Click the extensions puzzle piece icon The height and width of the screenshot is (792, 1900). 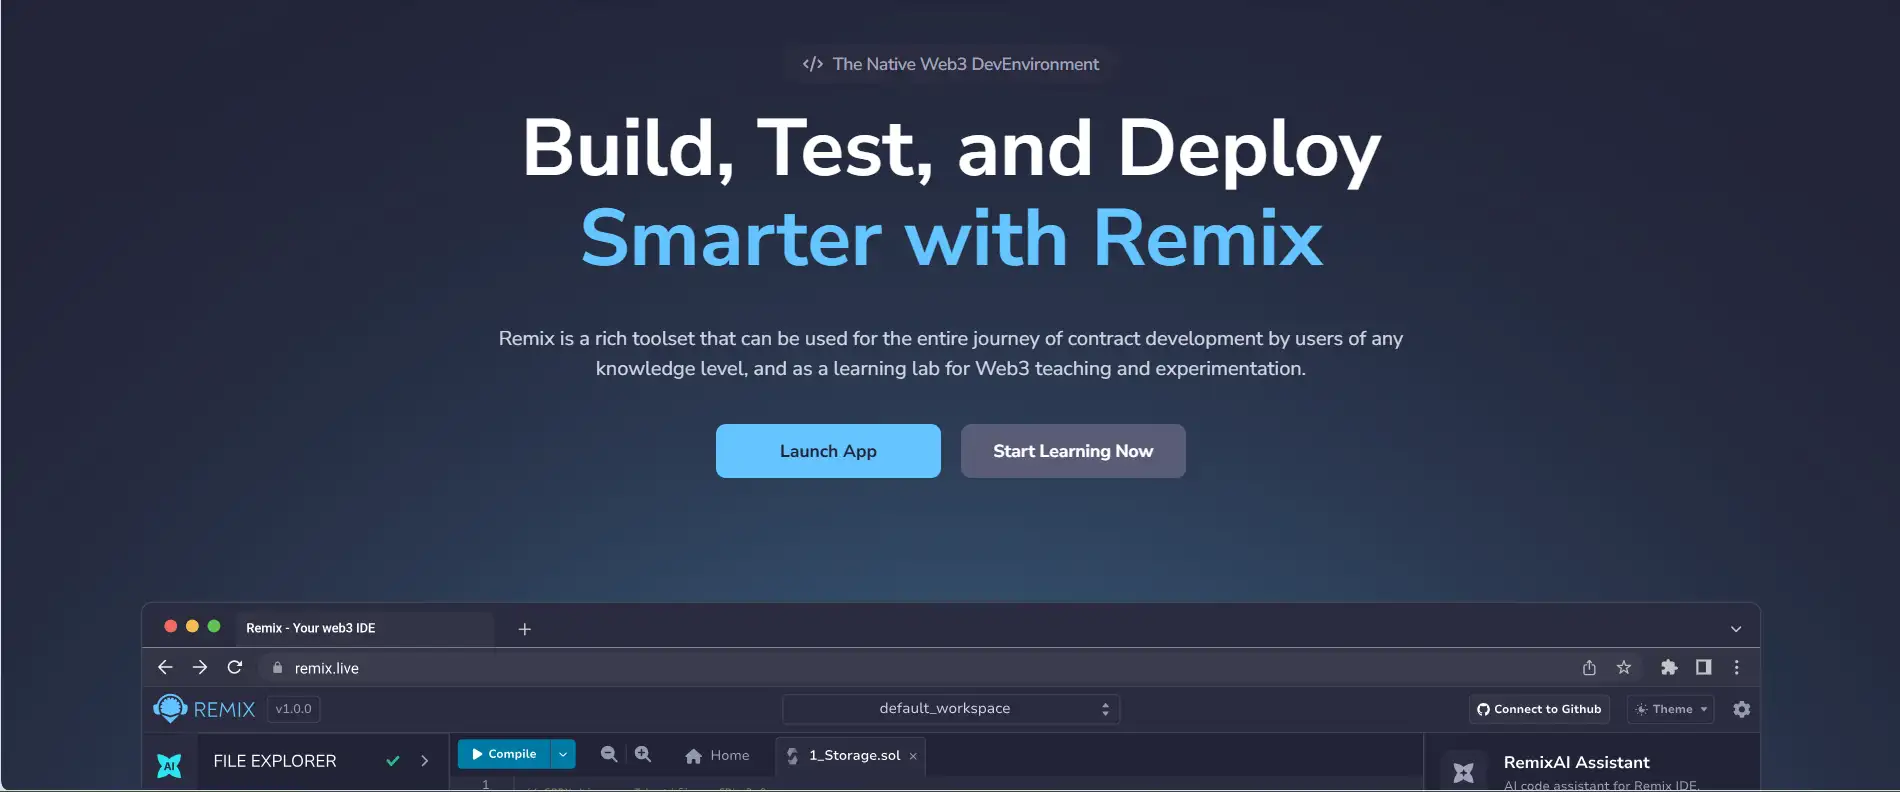click(x=1668, y=668)
